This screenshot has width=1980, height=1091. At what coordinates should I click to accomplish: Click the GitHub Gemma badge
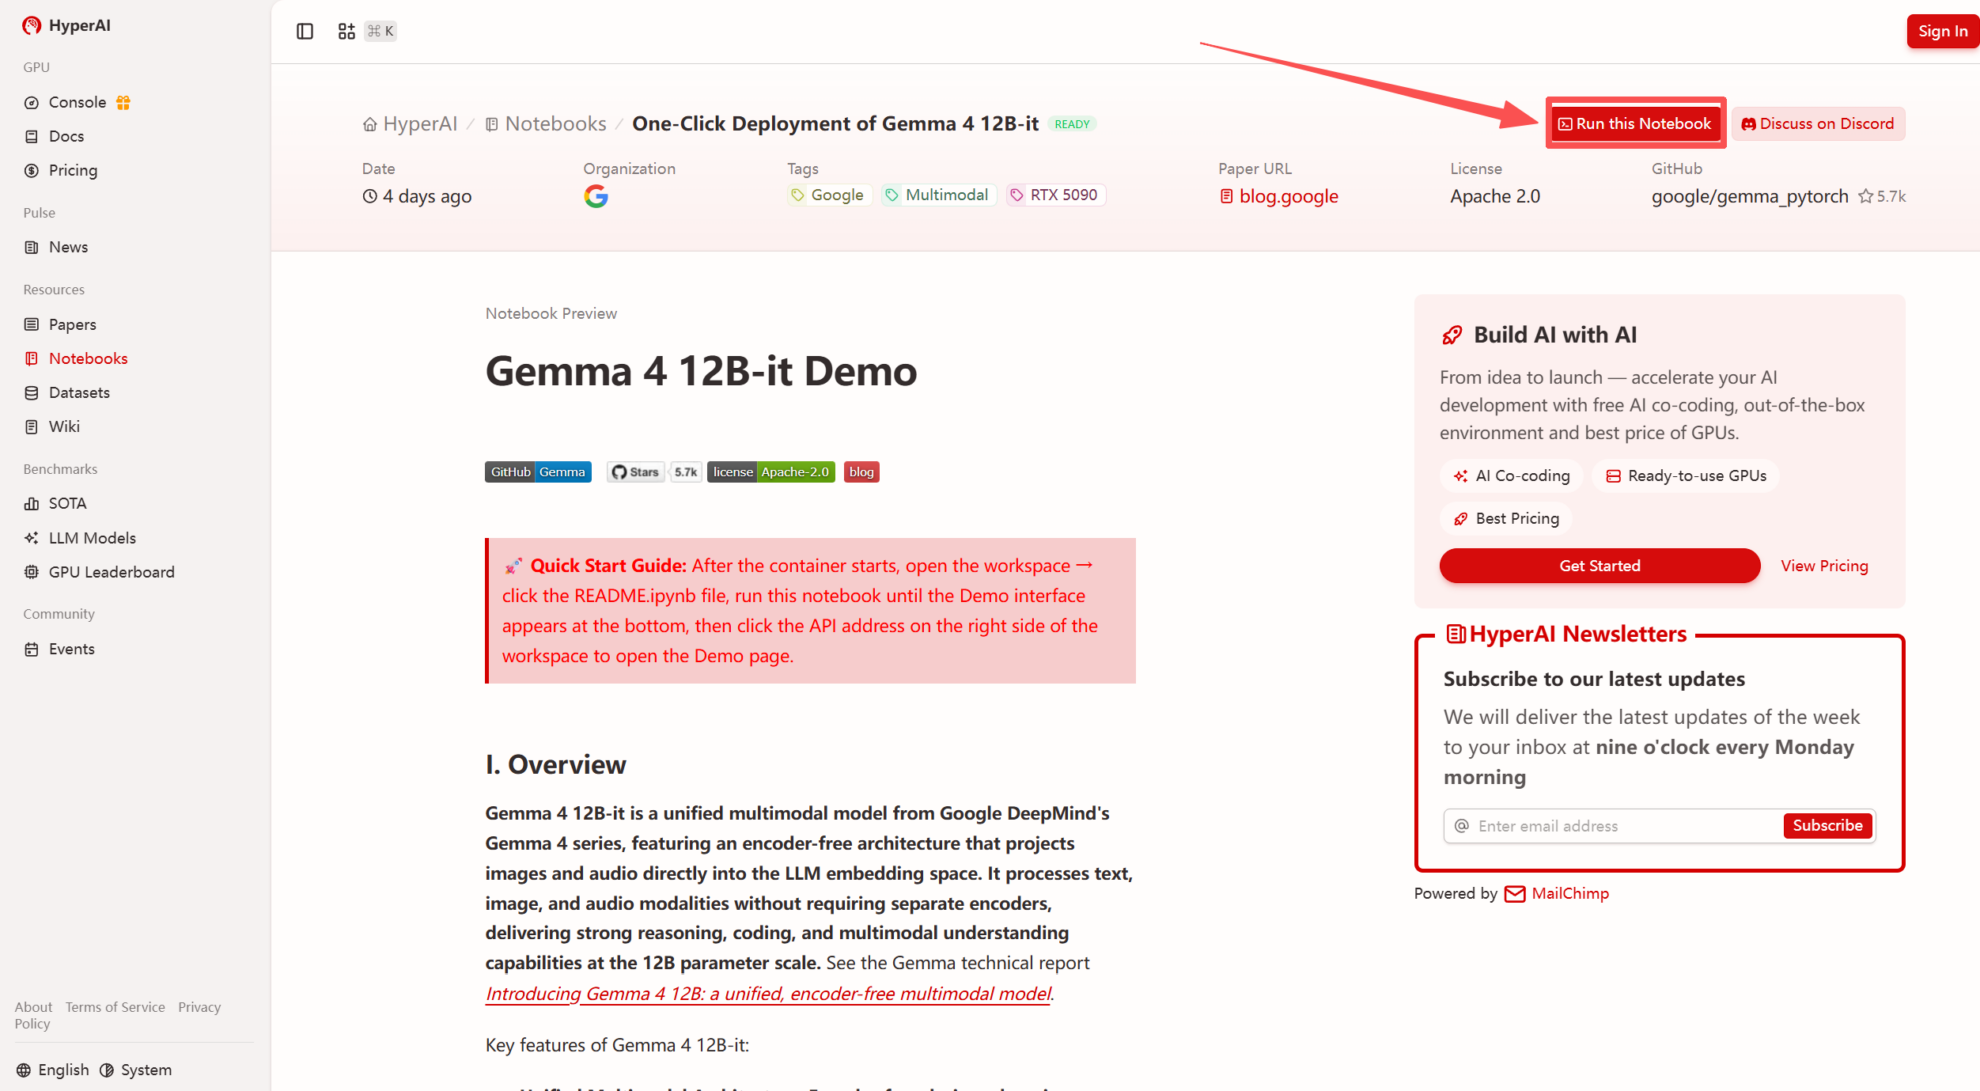coord(538,472)
